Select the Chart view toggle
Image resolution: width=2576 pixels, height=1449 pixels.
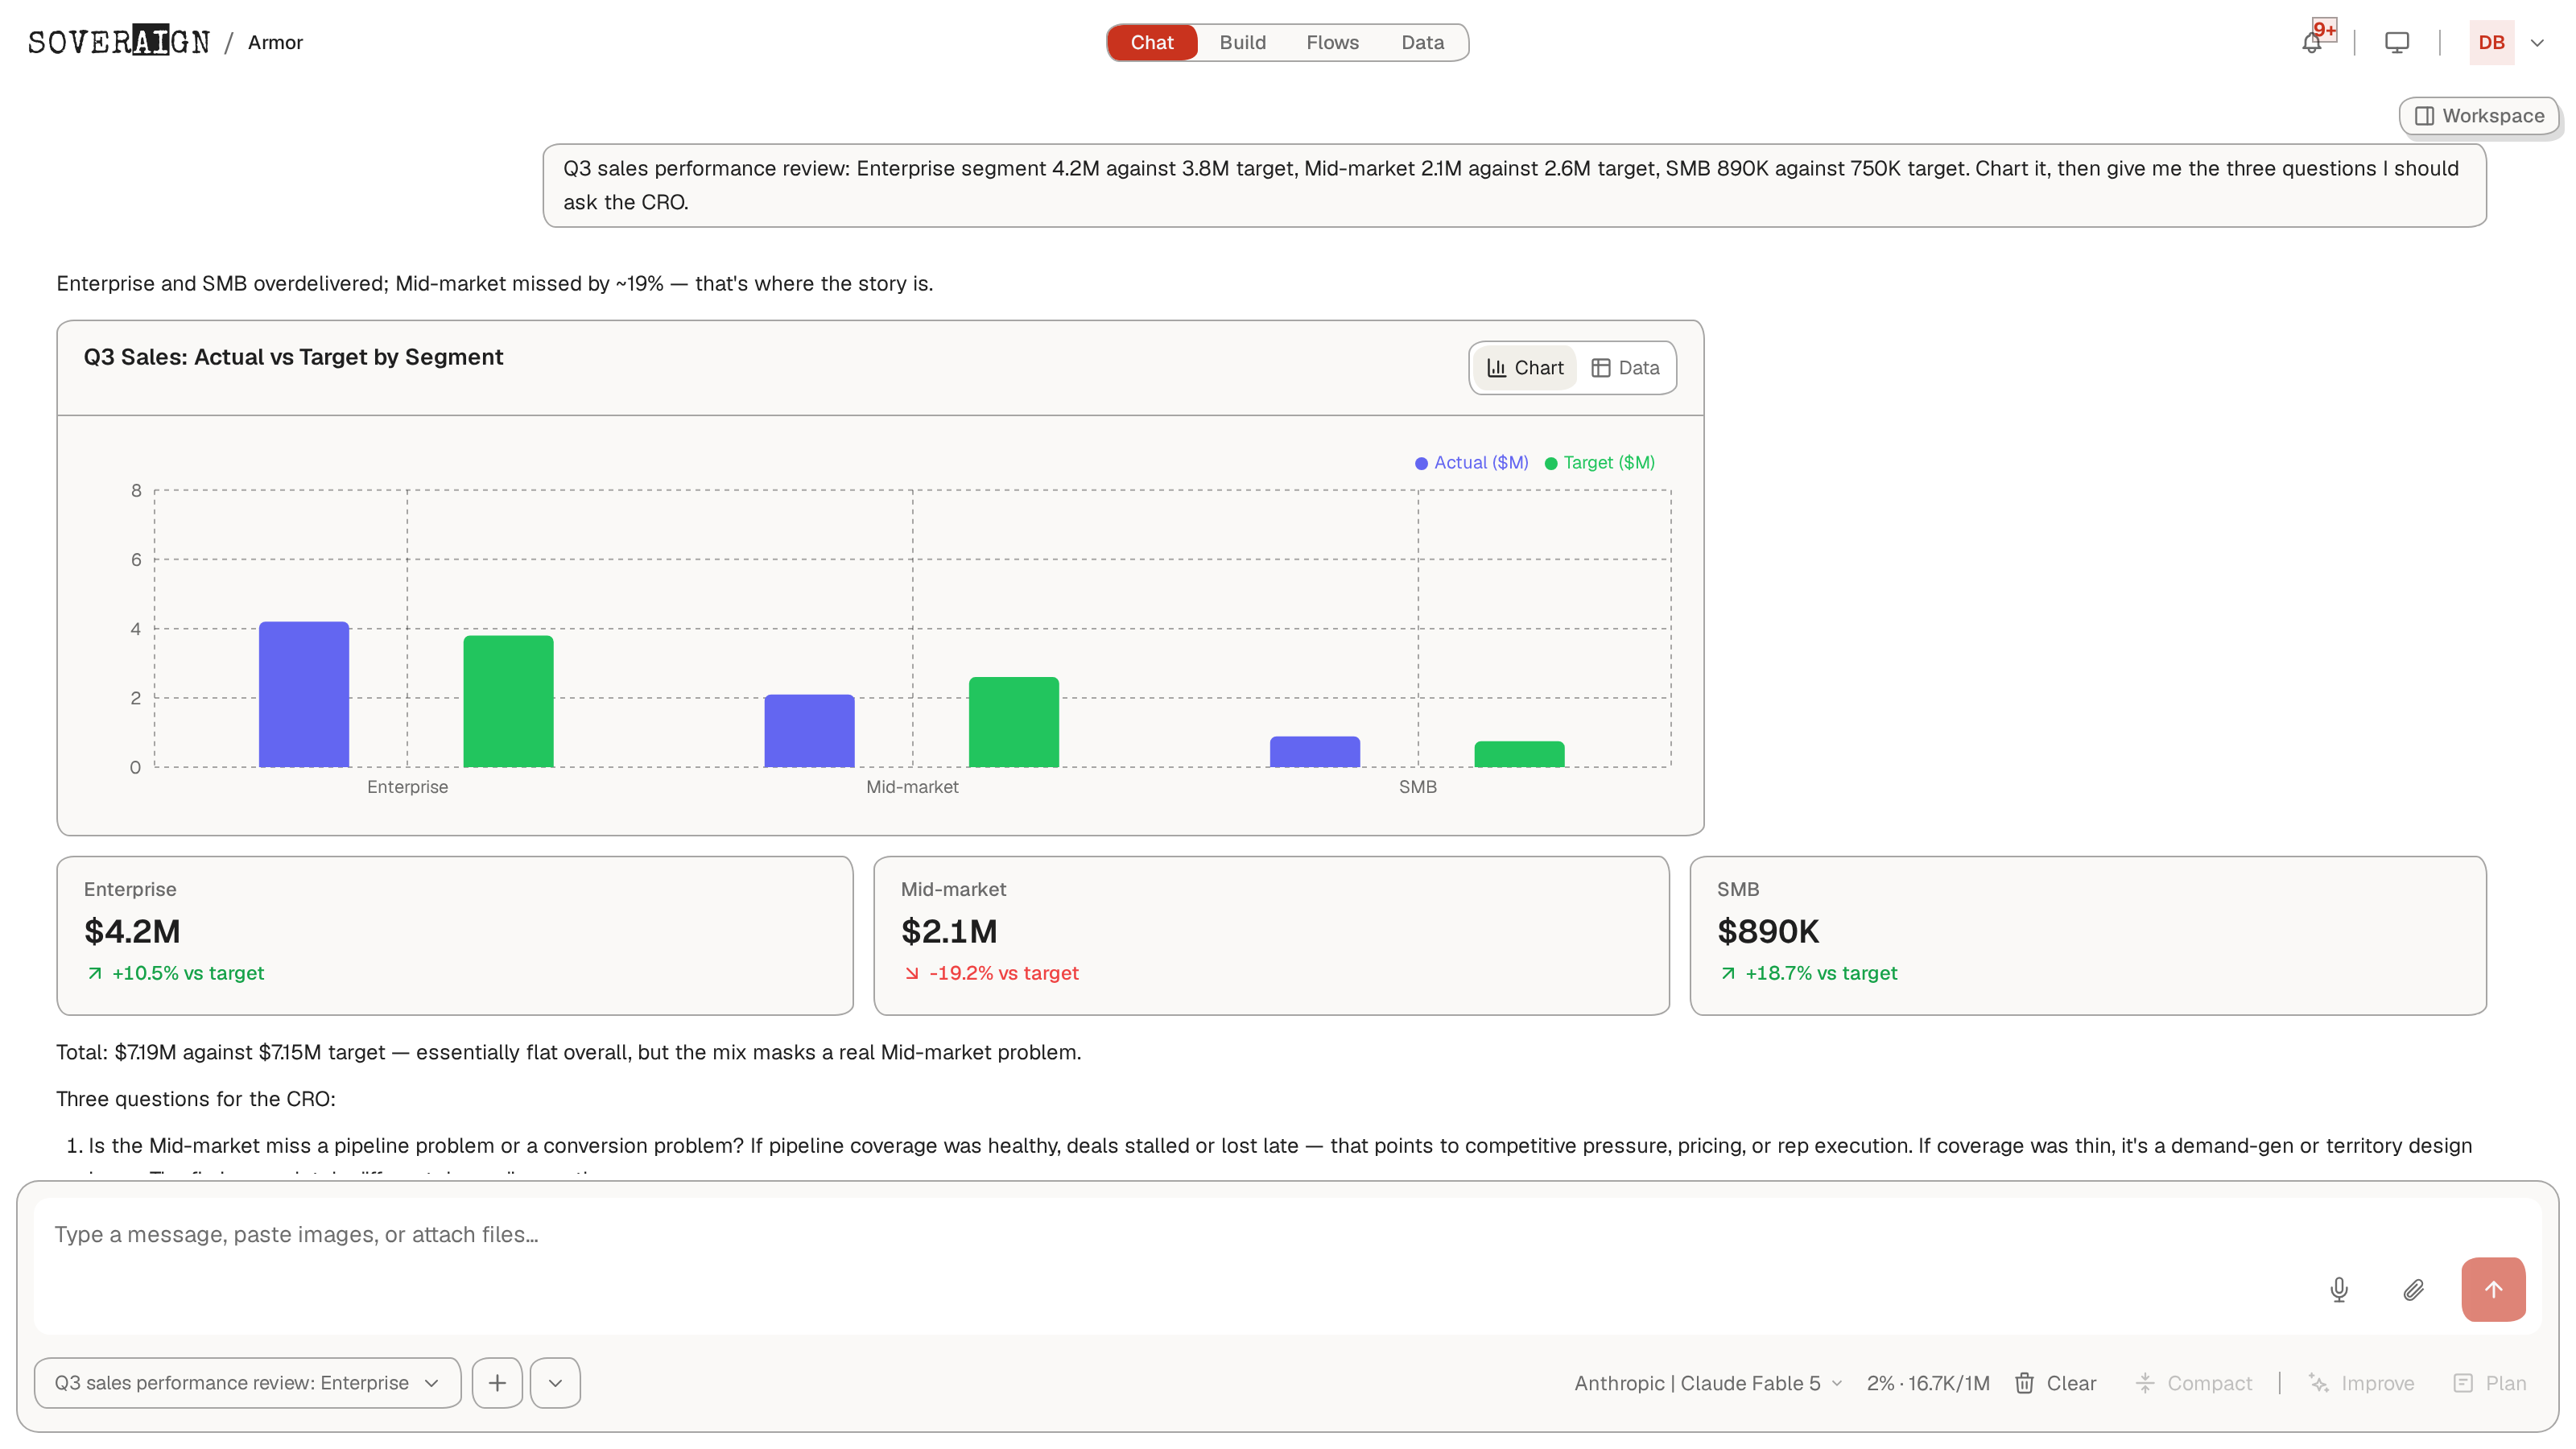[x=1525, y=368]
